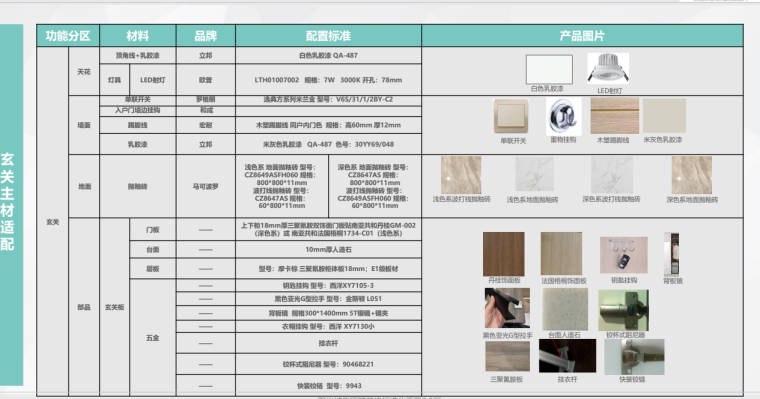This screenshot has height=399, width=760.
Task: Select the 白色乳胶漆 QA-487 cell
Action: pos(328,55)
